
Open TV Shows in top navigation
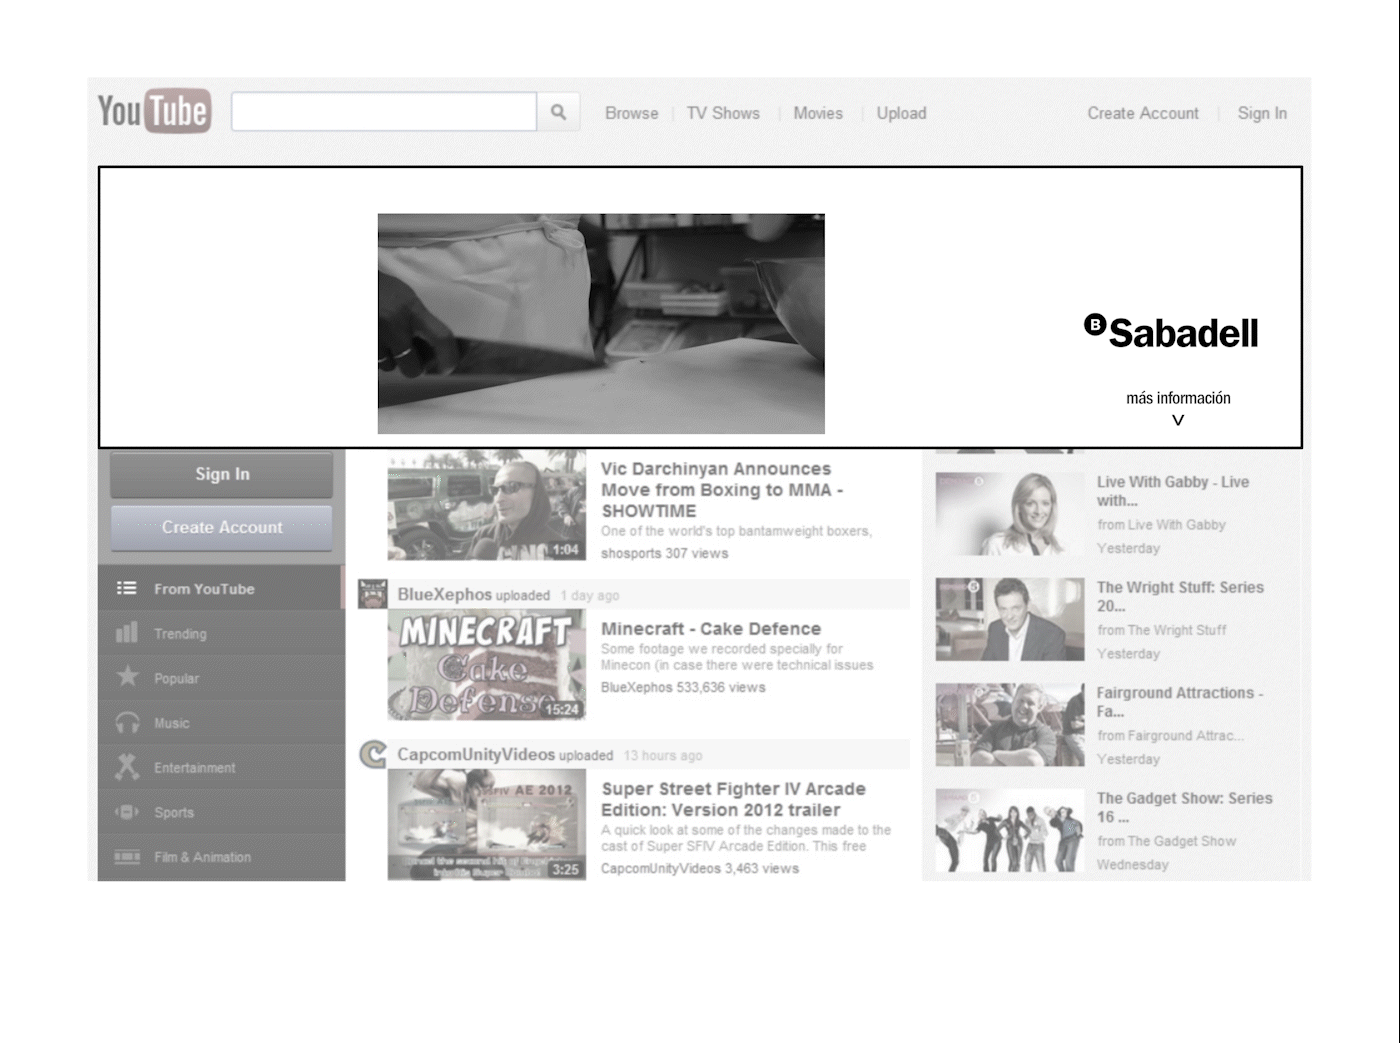pyautogui.click(x=723, y=113)
